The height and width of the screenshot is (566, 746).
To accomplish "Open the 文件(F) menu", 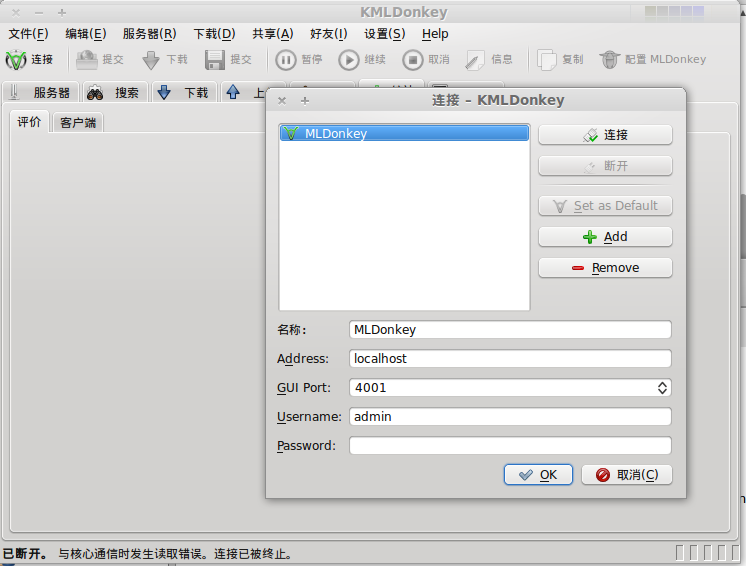I will coord(29,34).
